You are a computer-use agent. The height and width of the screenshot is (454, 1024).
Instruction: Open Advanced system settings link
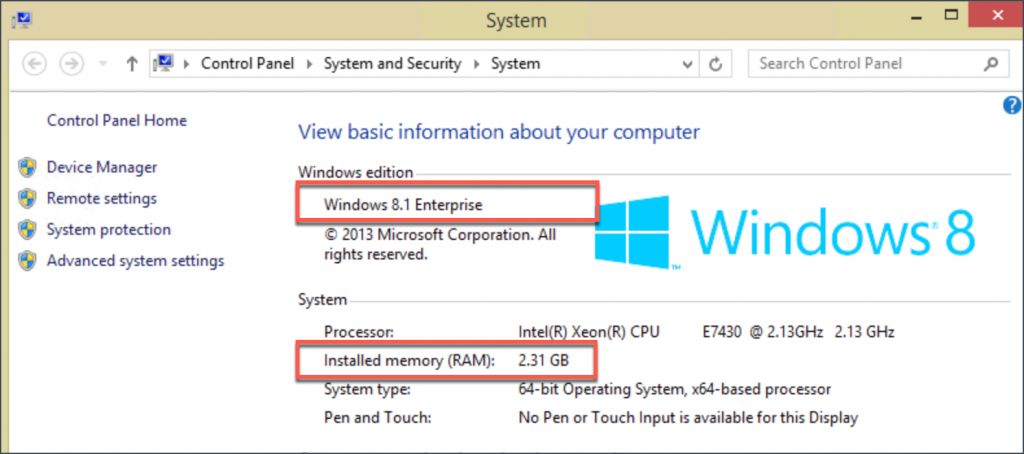tap(135, 261)
